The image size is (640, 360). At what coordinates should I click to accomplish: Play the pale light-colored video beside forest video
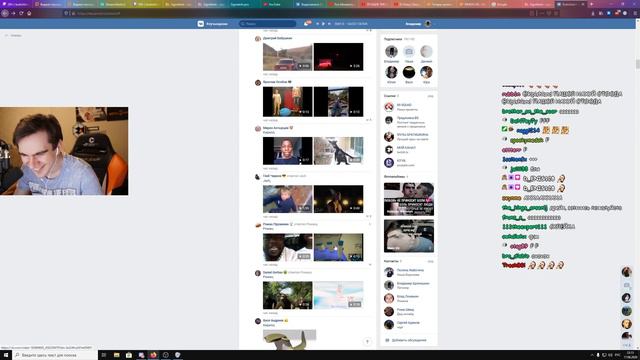[x=338, y=295]
